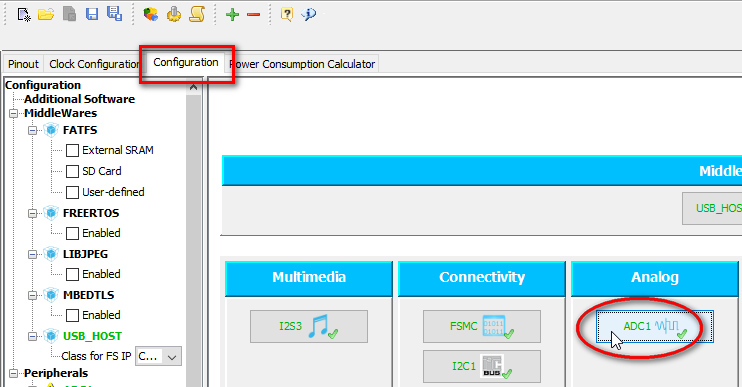742x387 pixels.
Task: Enable FREERTOS with its Enabled checkbox
Action: click(72, 233)
